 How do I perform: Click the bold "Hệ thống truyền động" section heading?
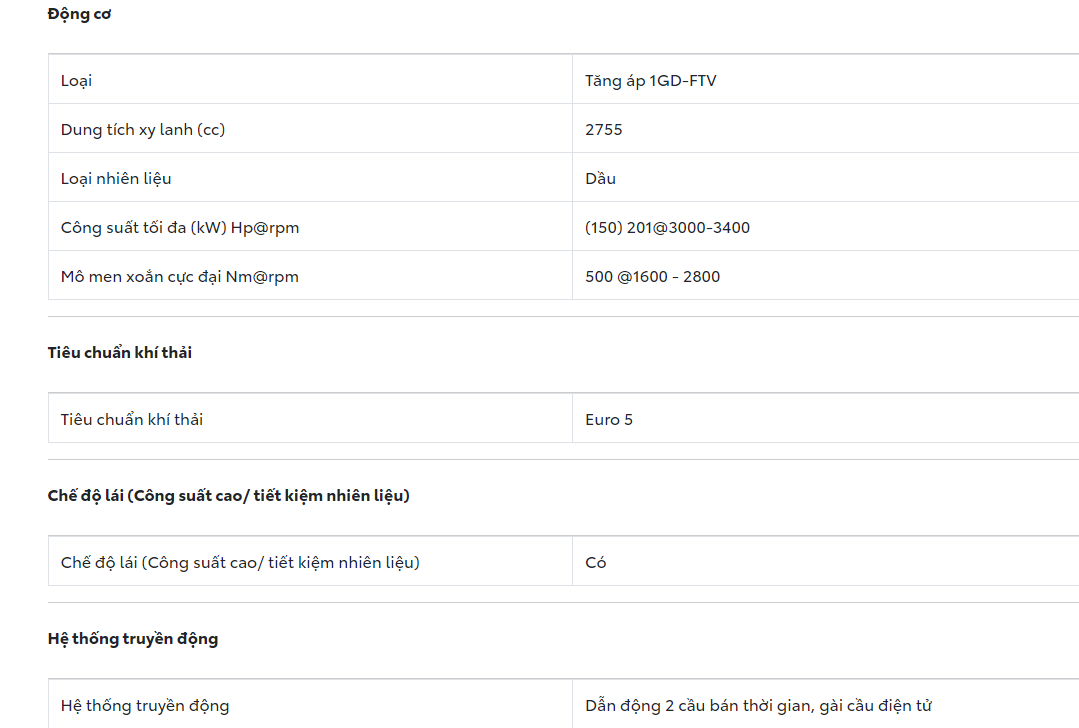click(x=133, y=639)
